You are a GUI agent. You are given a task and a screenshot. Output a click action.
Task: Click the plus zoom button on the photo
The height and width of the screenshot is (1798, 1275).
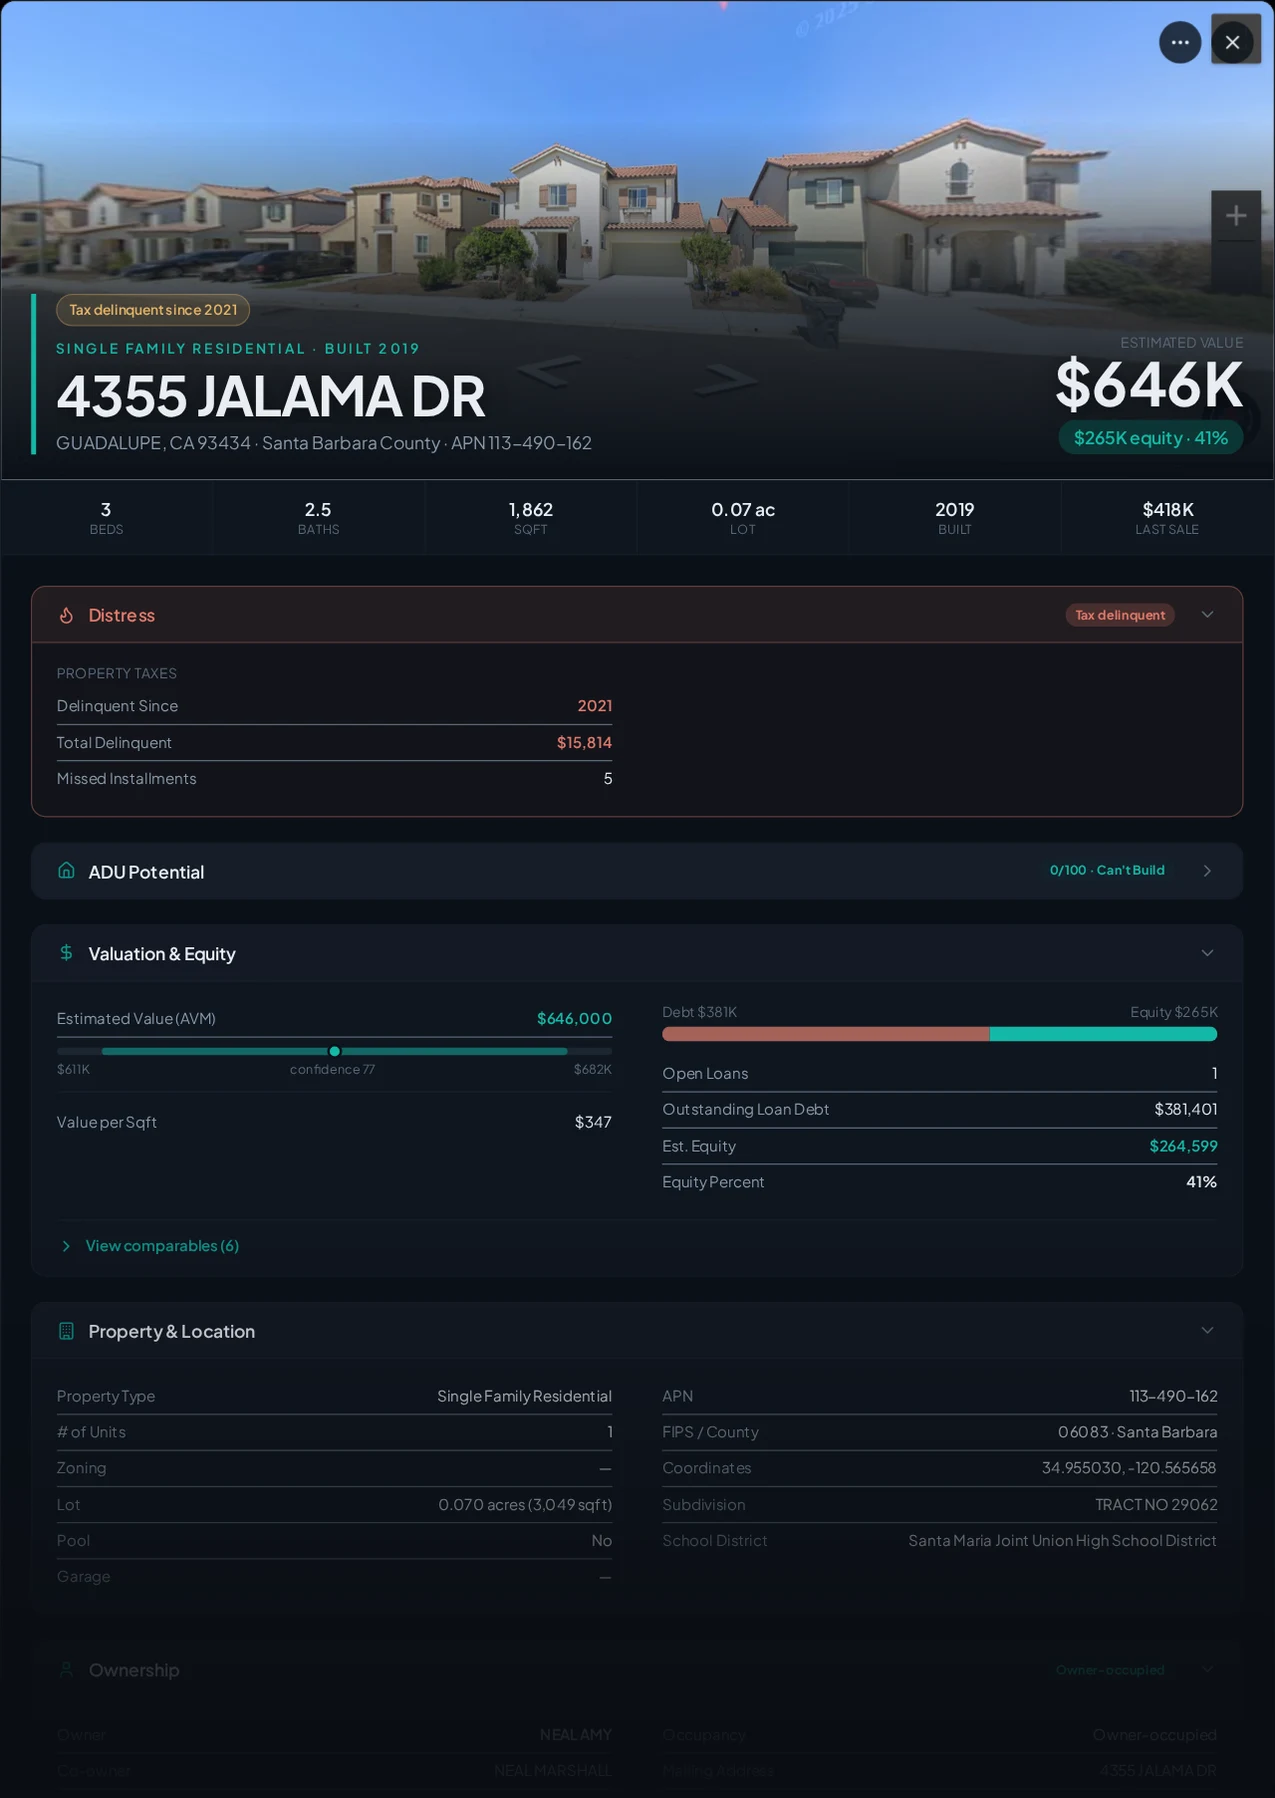(1236, 215)
